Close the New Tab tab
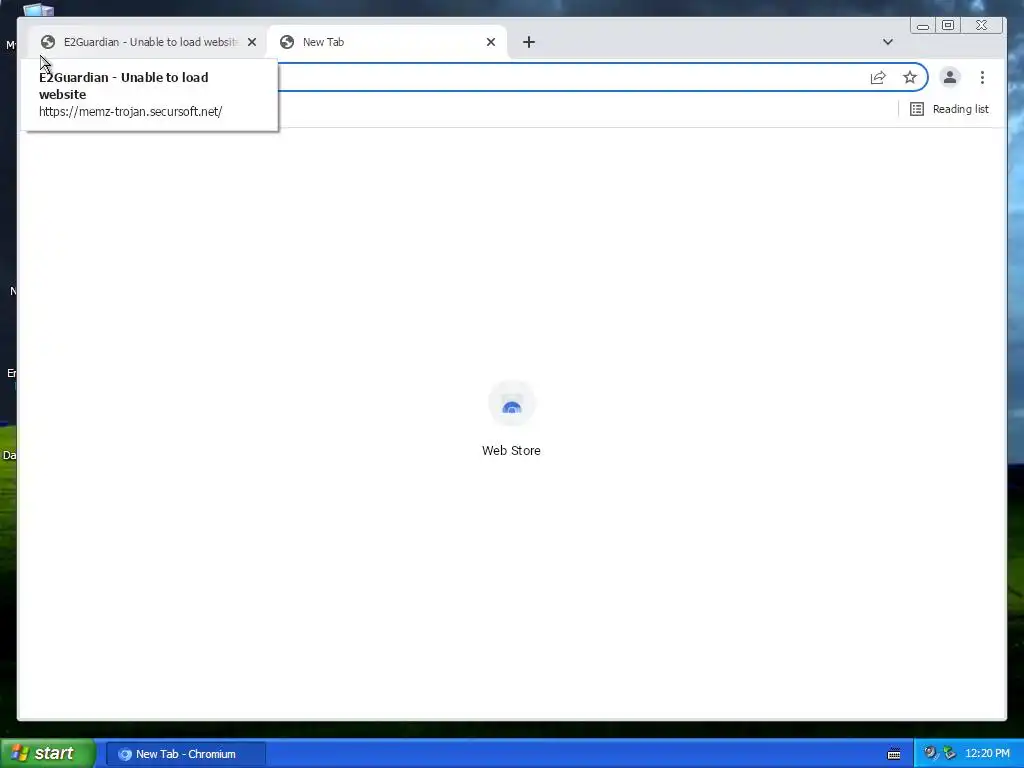Viewport: 1024px width, 768px height. (491, 42)
